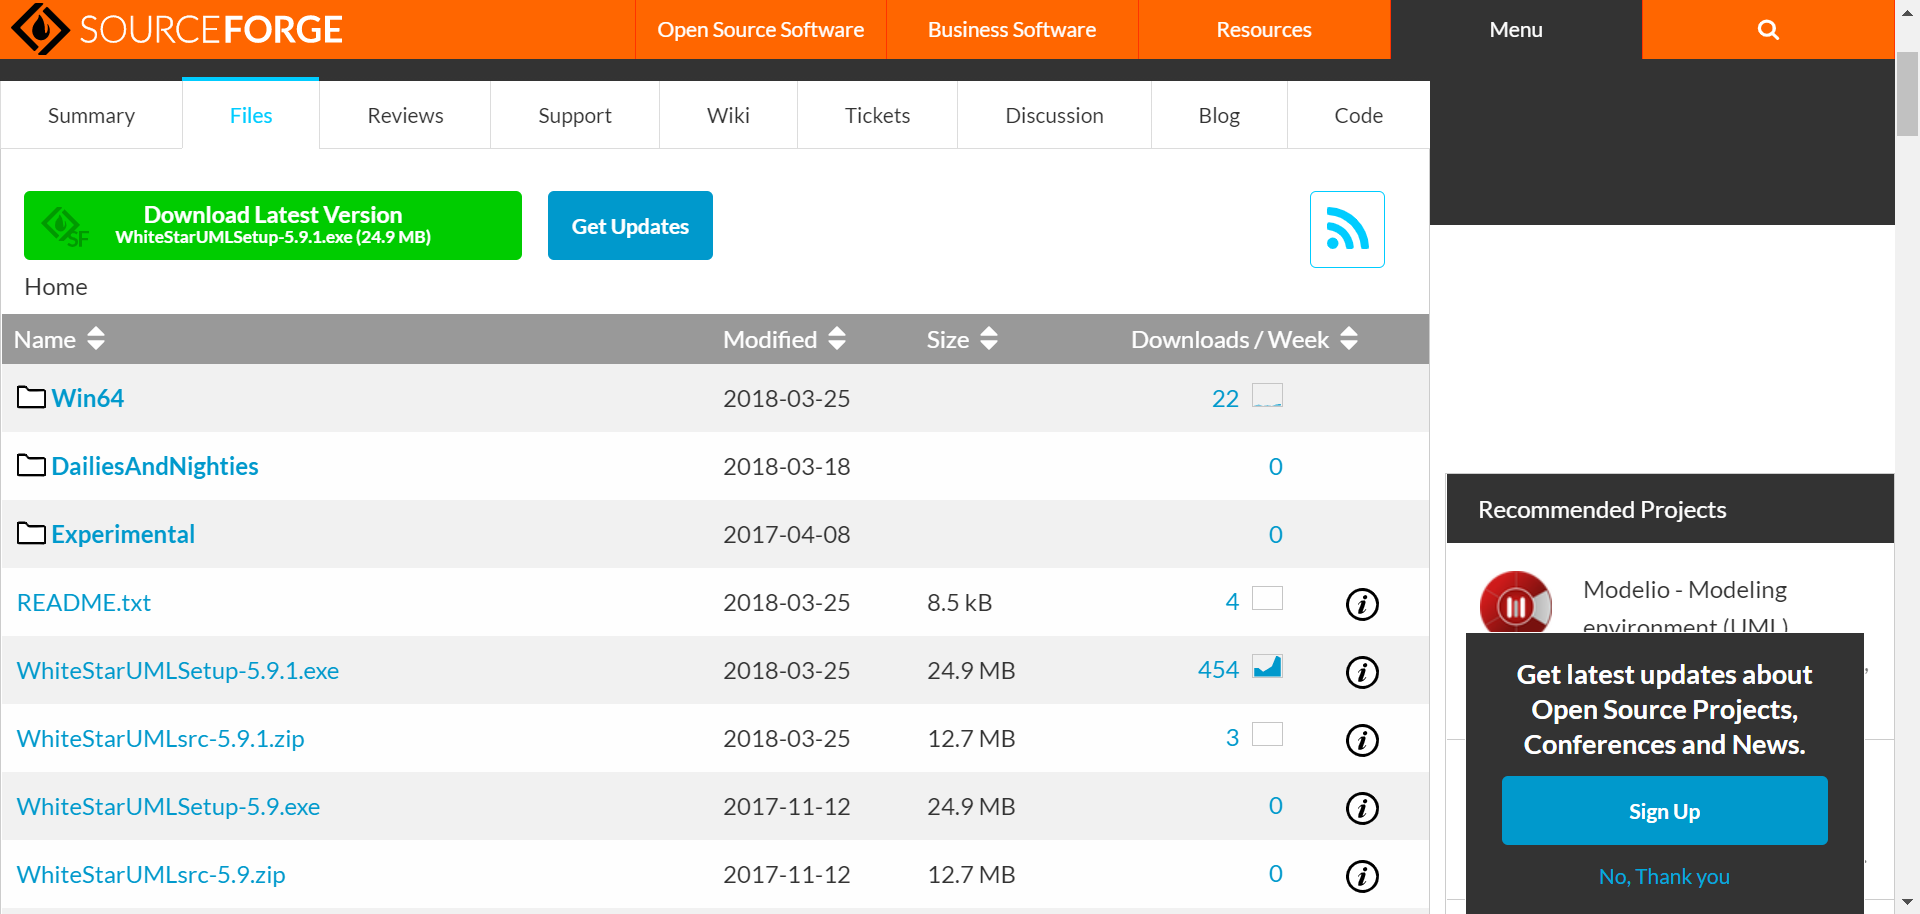Image resolution: width=1920 pixels, height=914 pixels.
Task: Show info for WhiteStarUMLsrc-5.9.zip
Action: pyautogui.click(x=1362, y=876)
